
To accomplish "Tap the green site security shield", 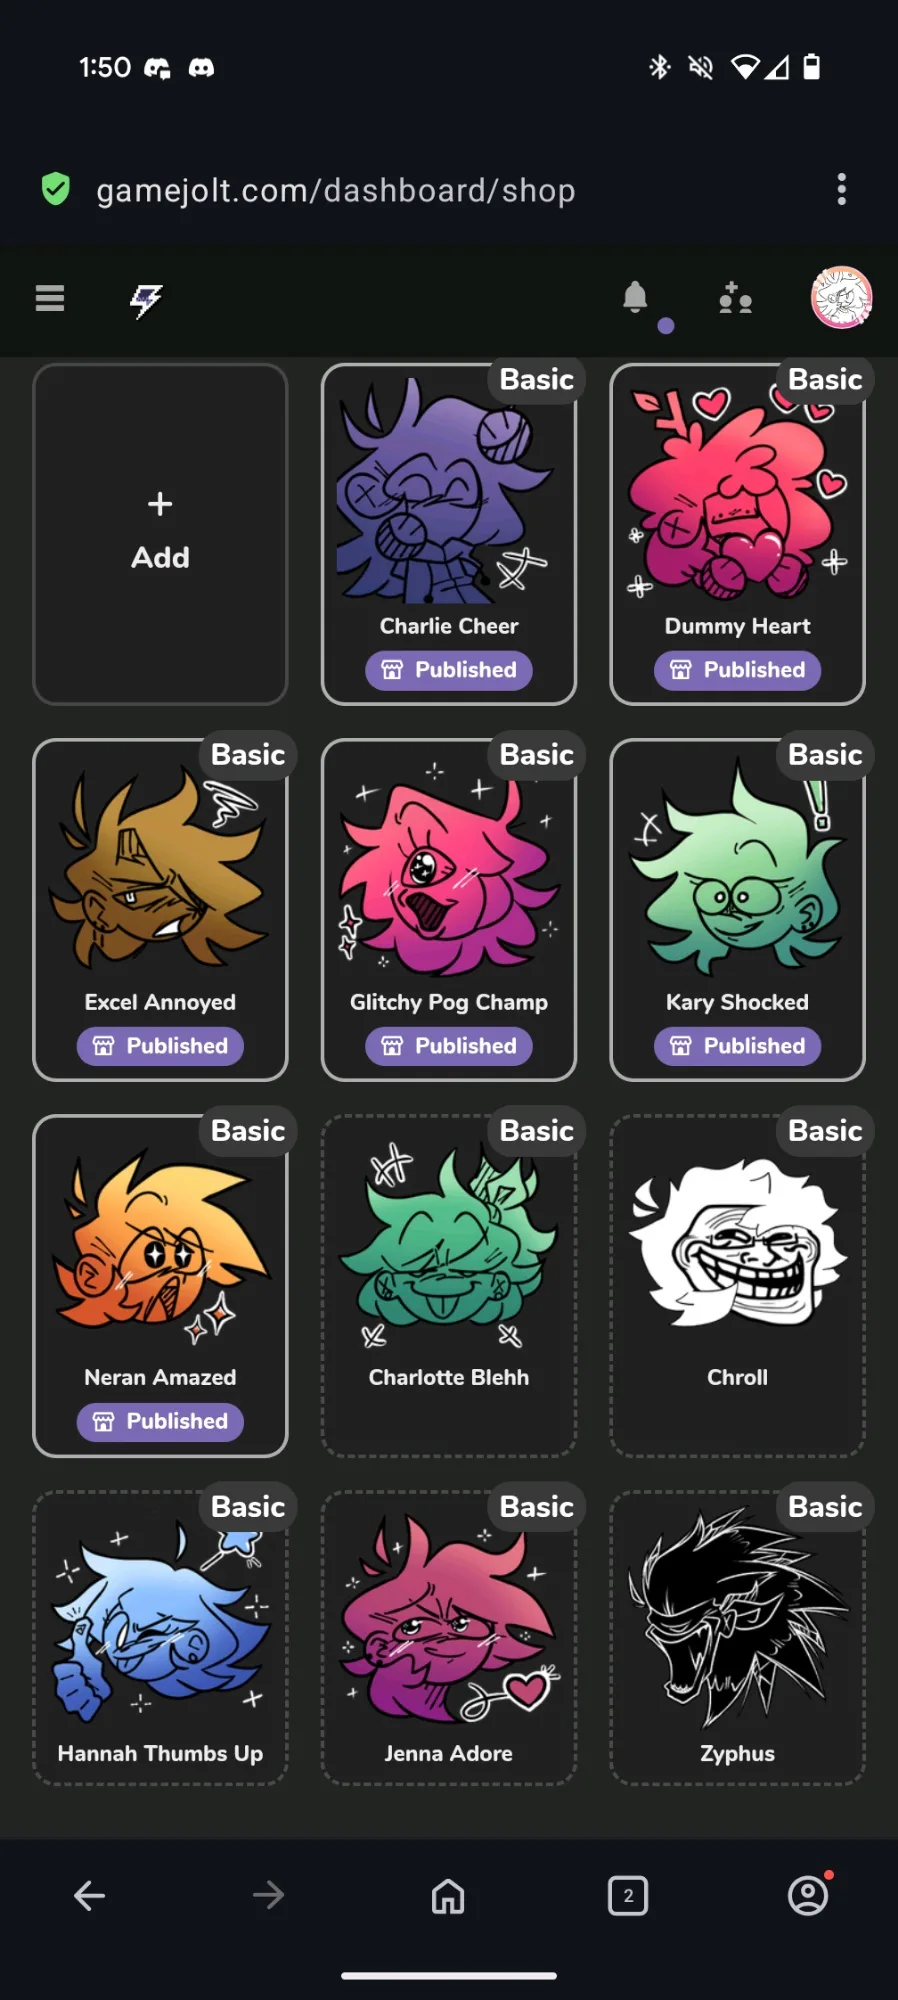I will 56,189.
